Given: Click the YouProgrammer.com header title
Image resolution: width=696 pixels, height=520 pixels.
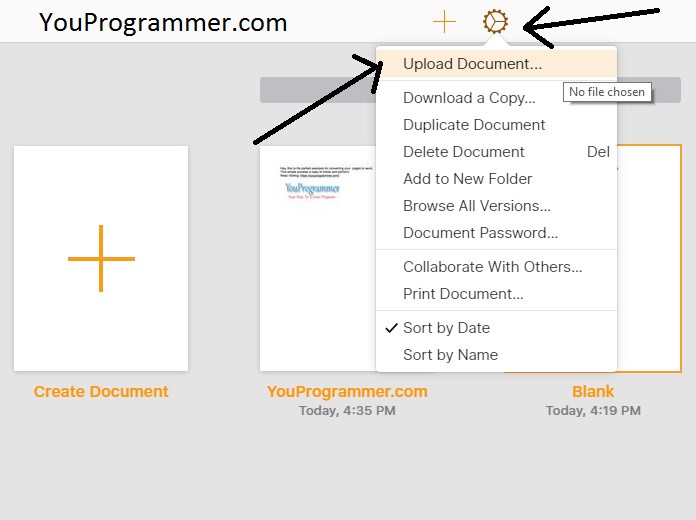Looking at the screenshot, I should click(x=163, y=22).
